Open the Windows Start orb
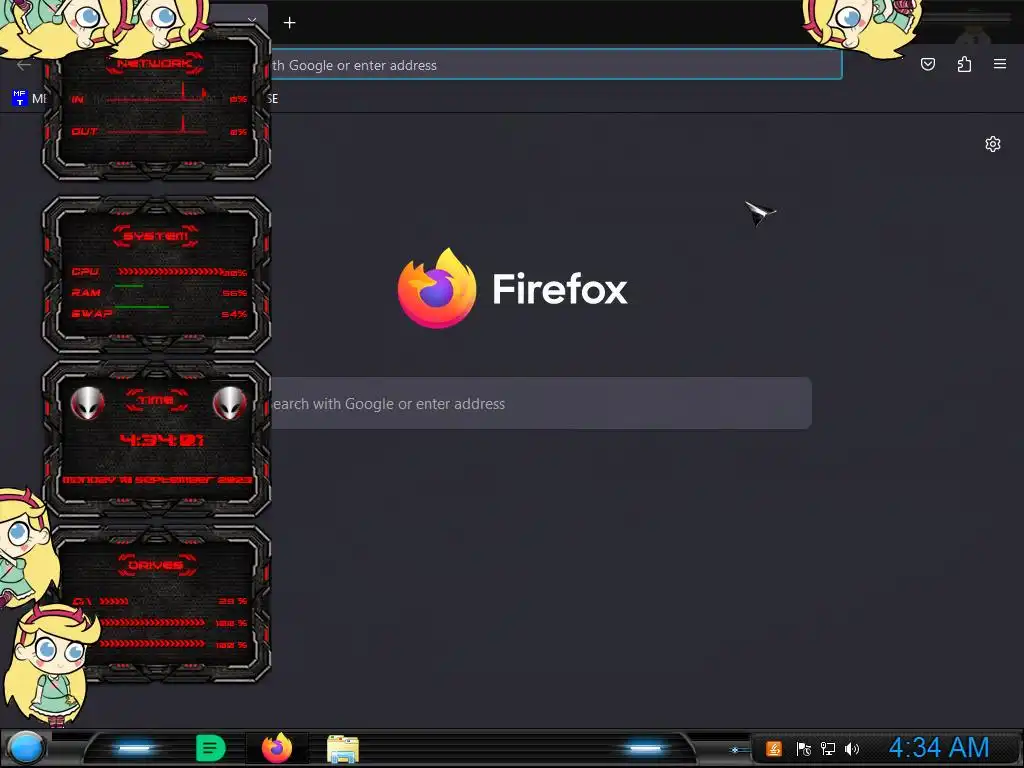This screenshot has height=768, width=1024. [26, 748]
